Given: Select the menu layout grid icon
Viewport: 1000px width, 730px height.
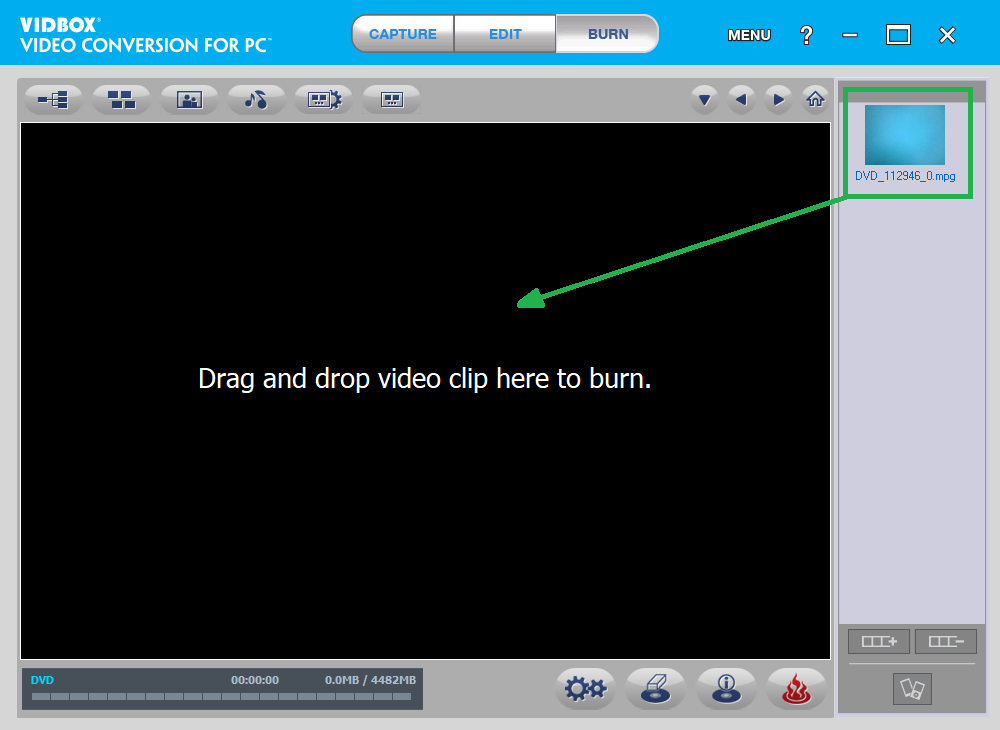Looking at the screenshot, I should point(121,99).
